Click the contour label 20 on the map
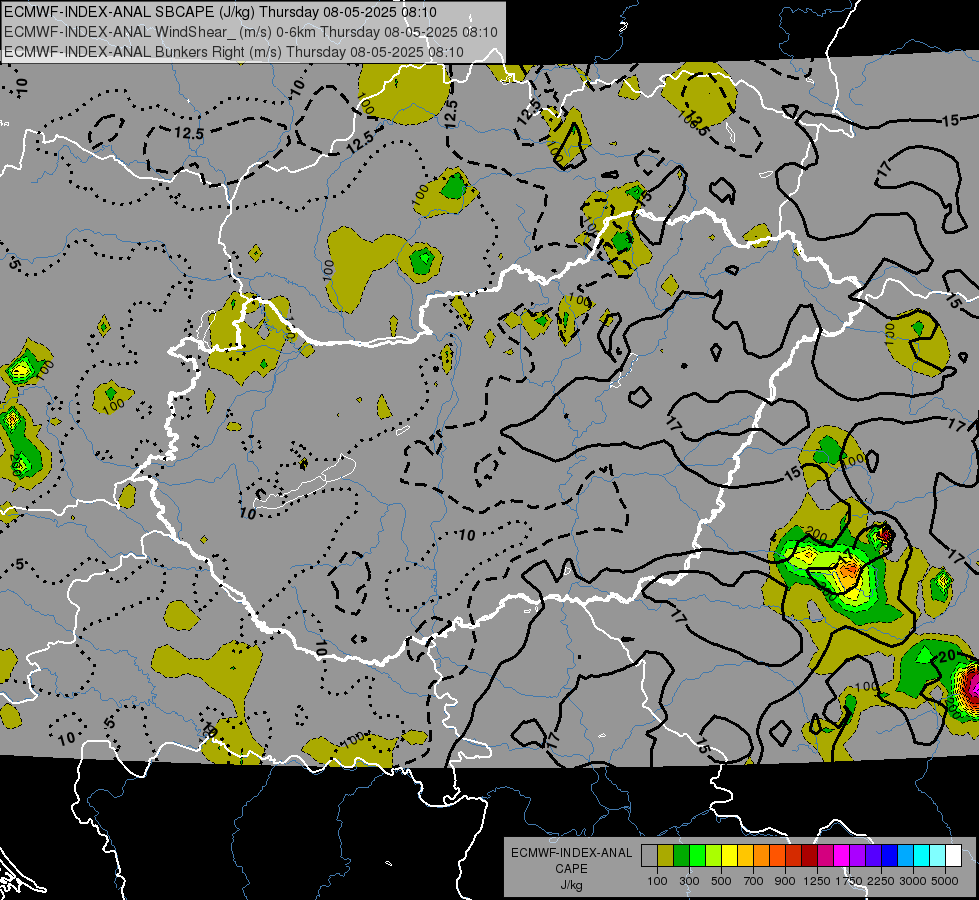This screenshot has height=900, width=979. (x=947, y=656)
